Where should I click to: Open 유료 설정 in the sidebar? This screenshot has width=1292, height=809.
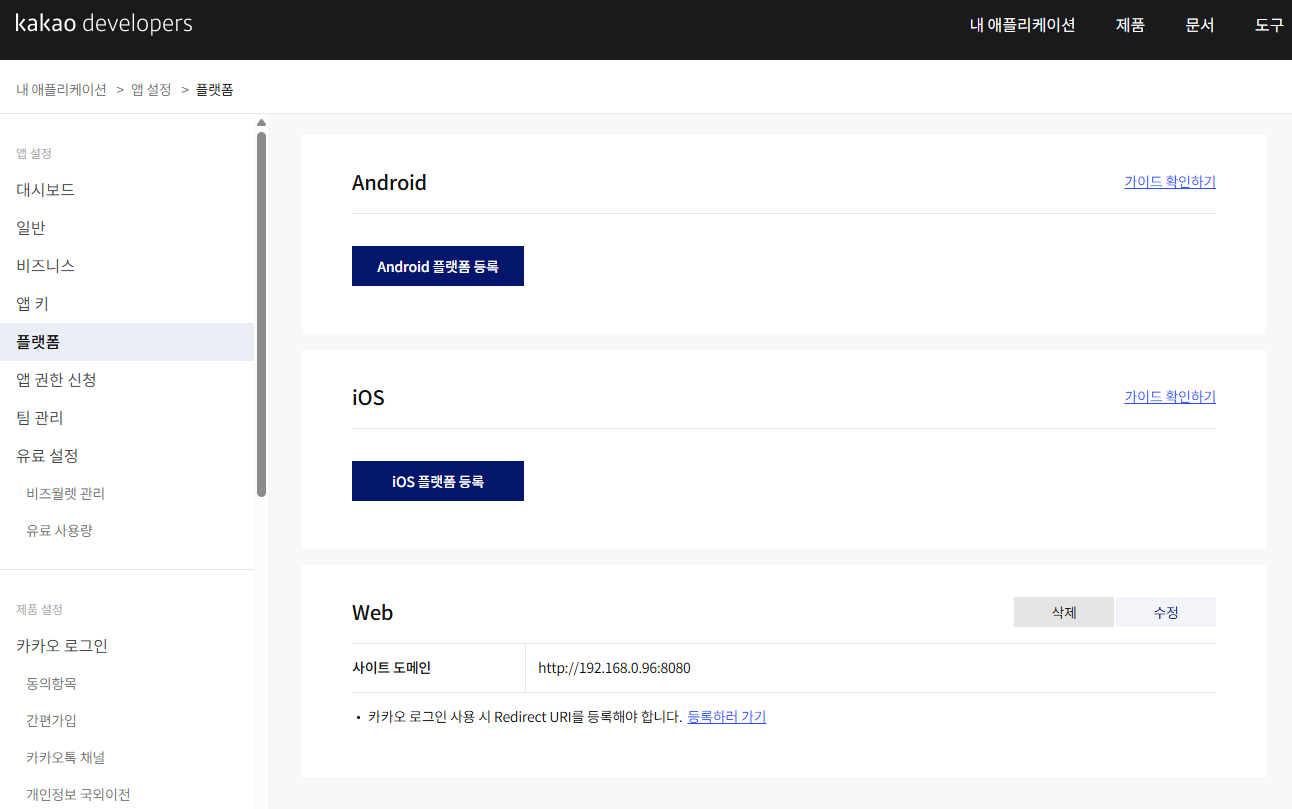127,456
